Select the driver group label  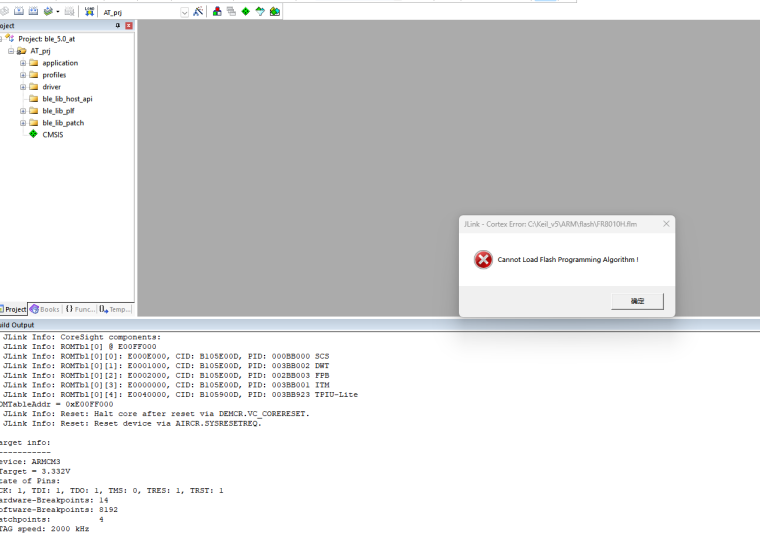click(x=51, y=87)
